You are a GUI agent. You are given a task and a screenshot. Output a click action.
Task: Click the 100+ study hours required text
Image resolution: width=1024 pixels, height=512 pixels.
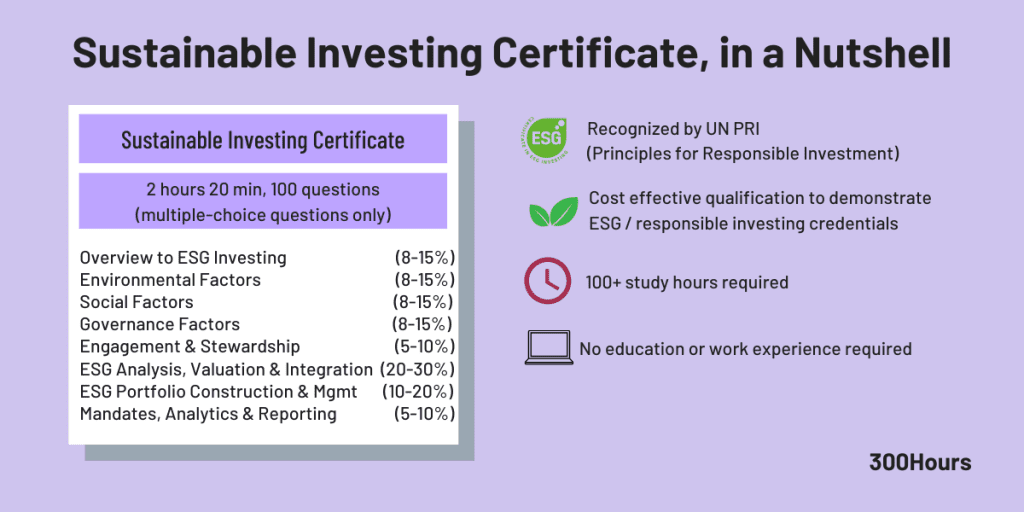point(687,282)
